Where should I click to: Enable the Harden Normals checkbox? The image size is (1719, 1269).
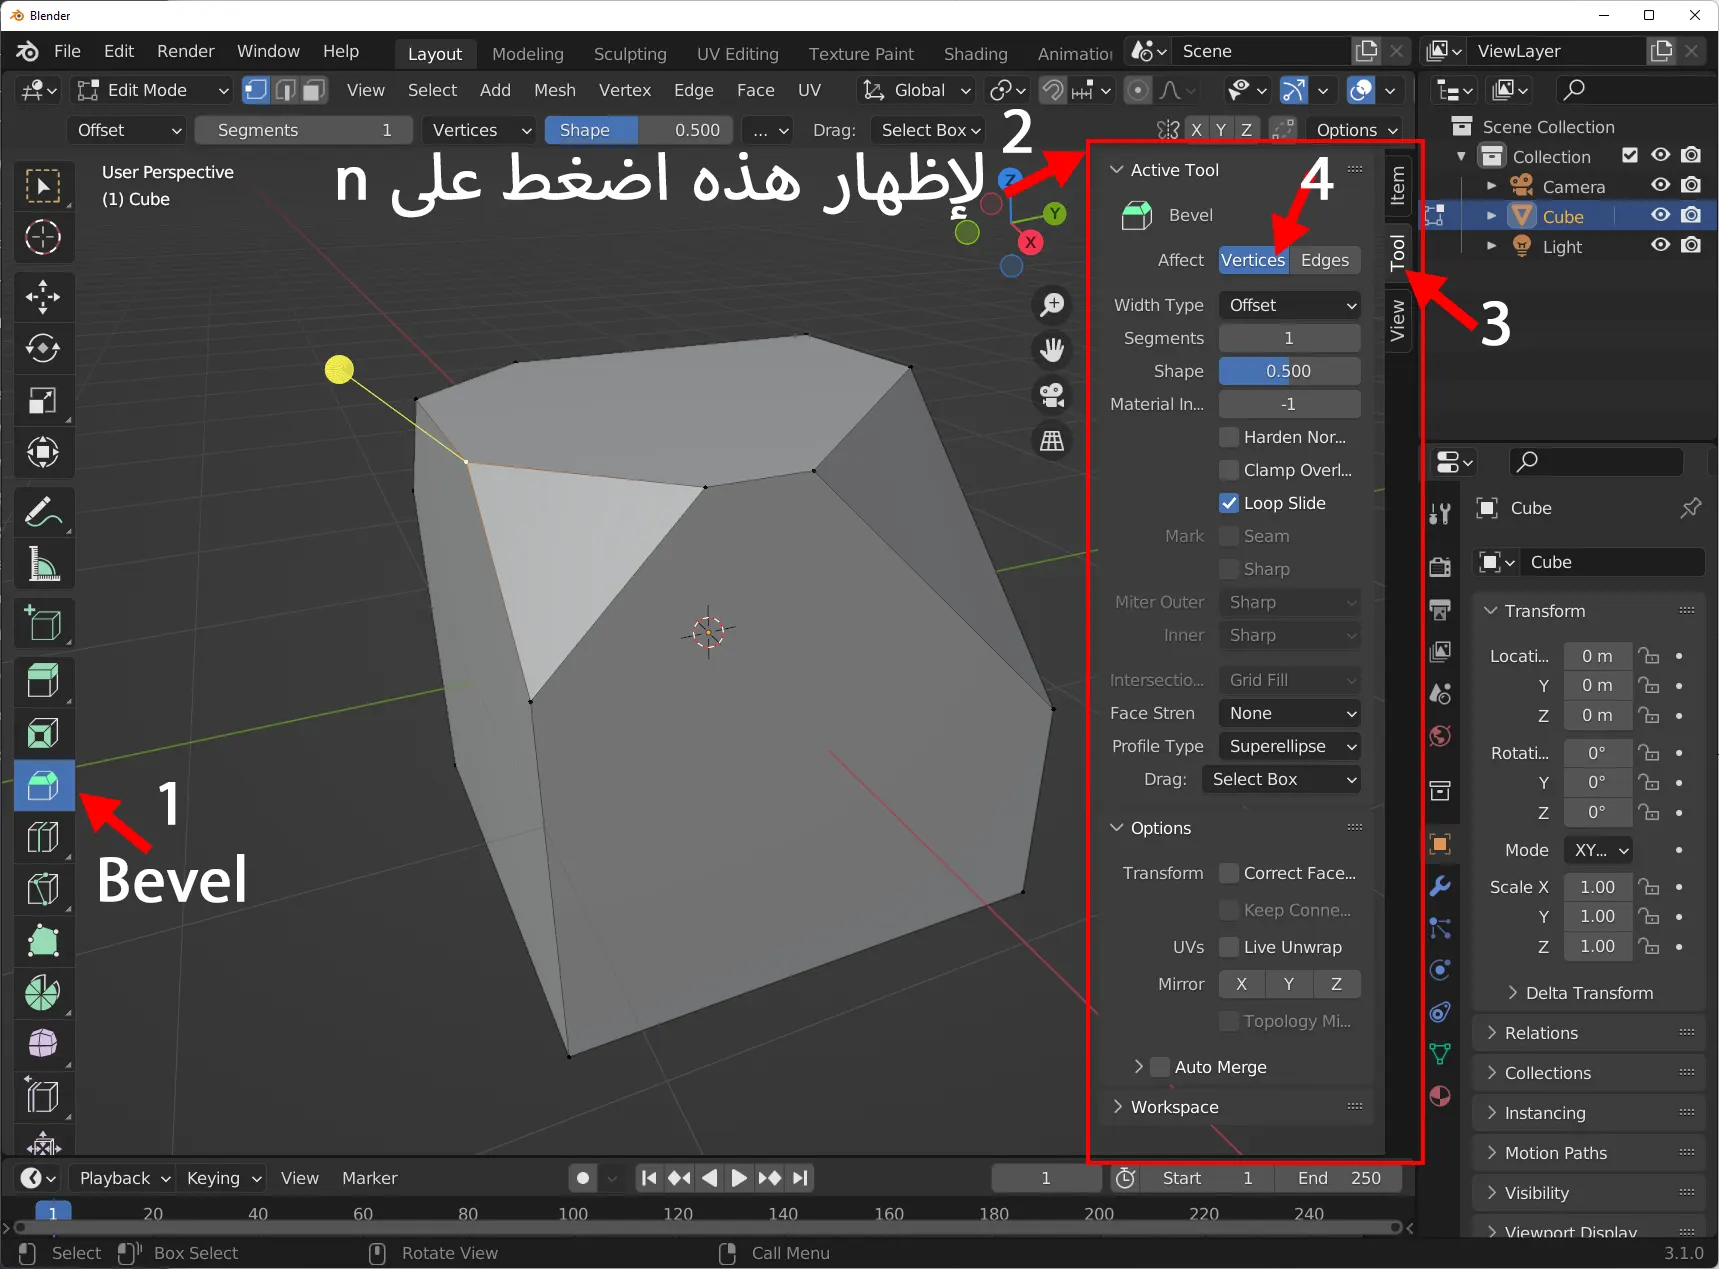coord(1228,437)
